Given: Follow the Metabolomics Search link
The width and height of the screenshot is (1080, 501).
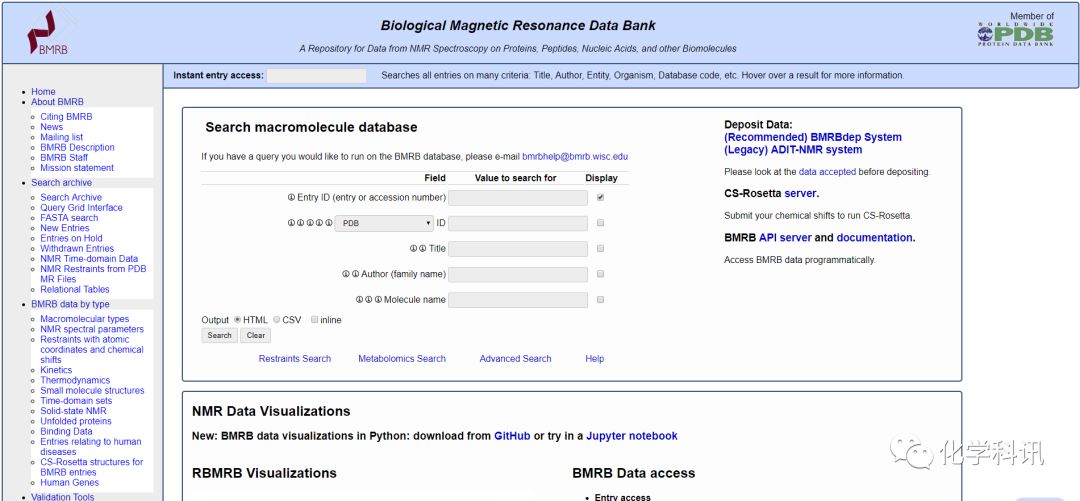Looking at the screenshot, I should 402,359.
